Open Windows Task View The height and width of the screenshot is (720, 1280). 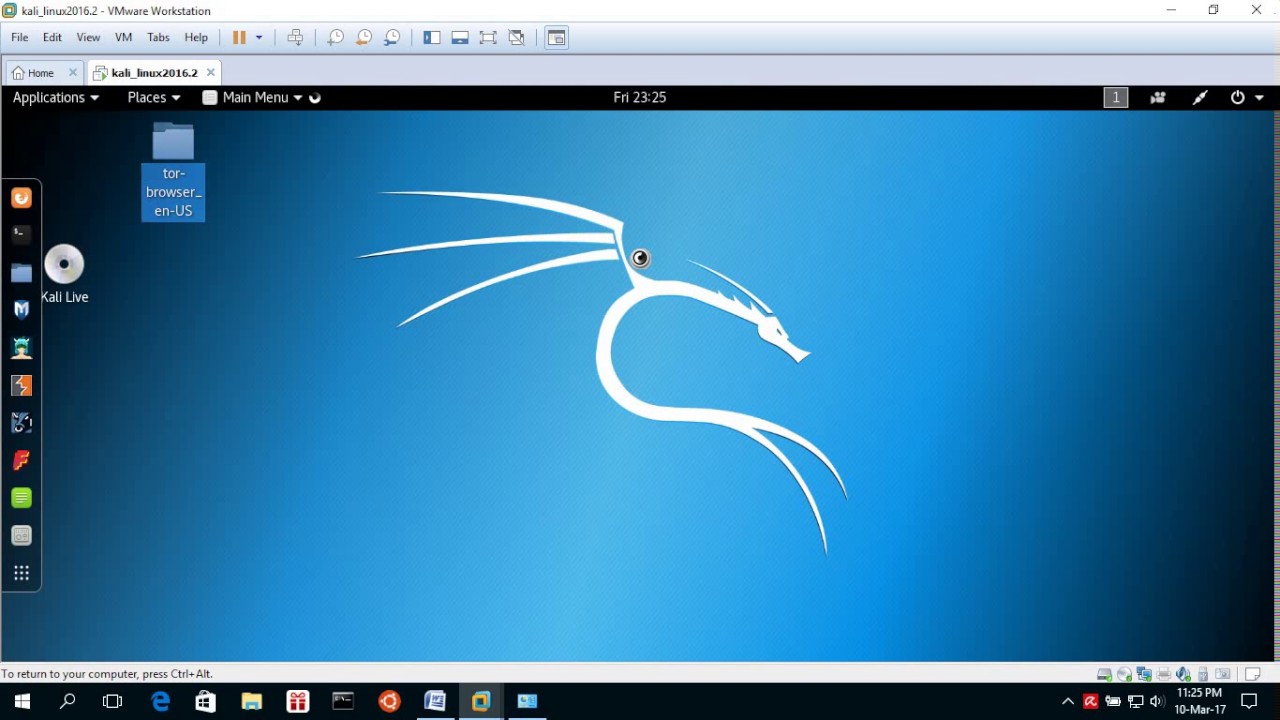(x=112, y=701)
